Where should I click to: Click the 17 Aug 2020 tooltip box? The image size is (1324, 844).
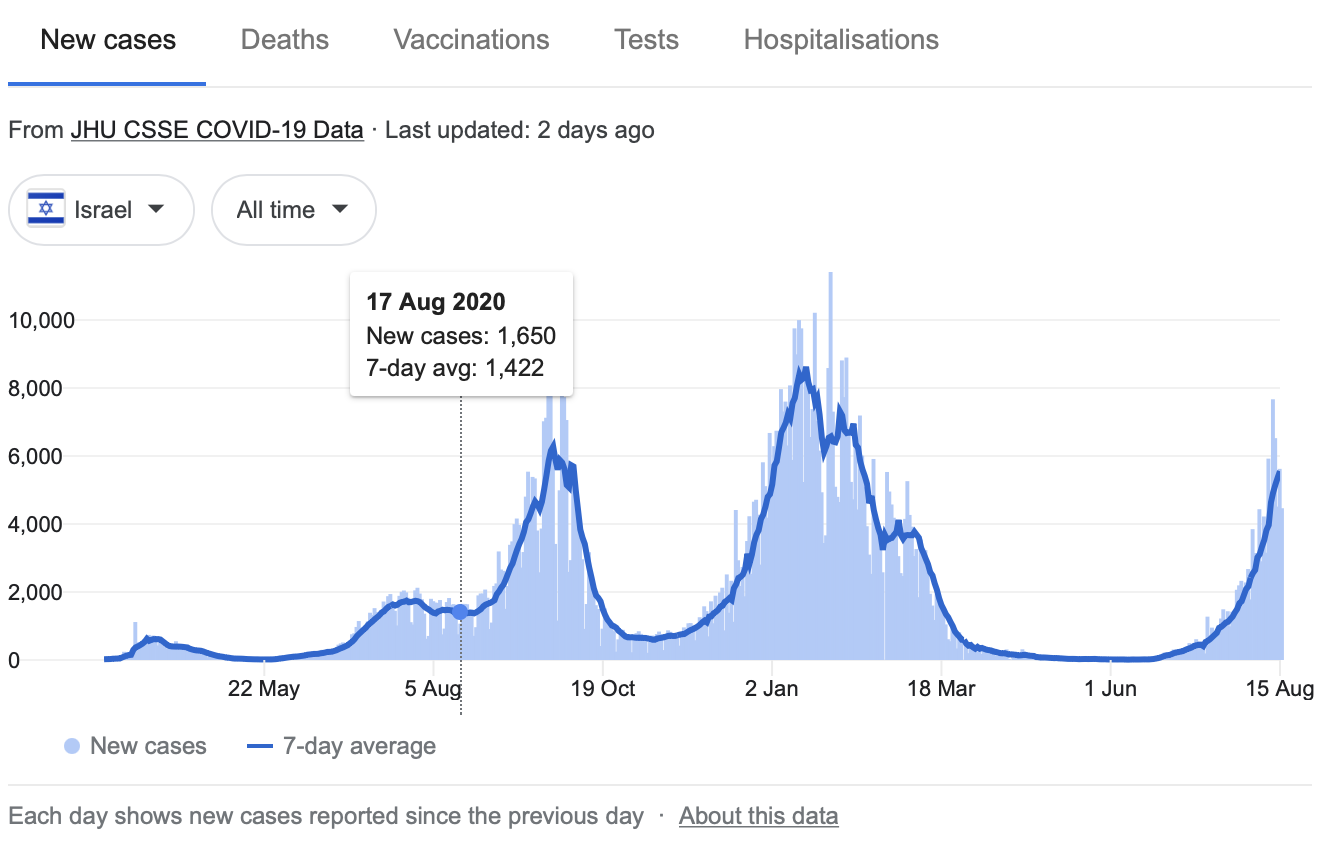(461, 334)
